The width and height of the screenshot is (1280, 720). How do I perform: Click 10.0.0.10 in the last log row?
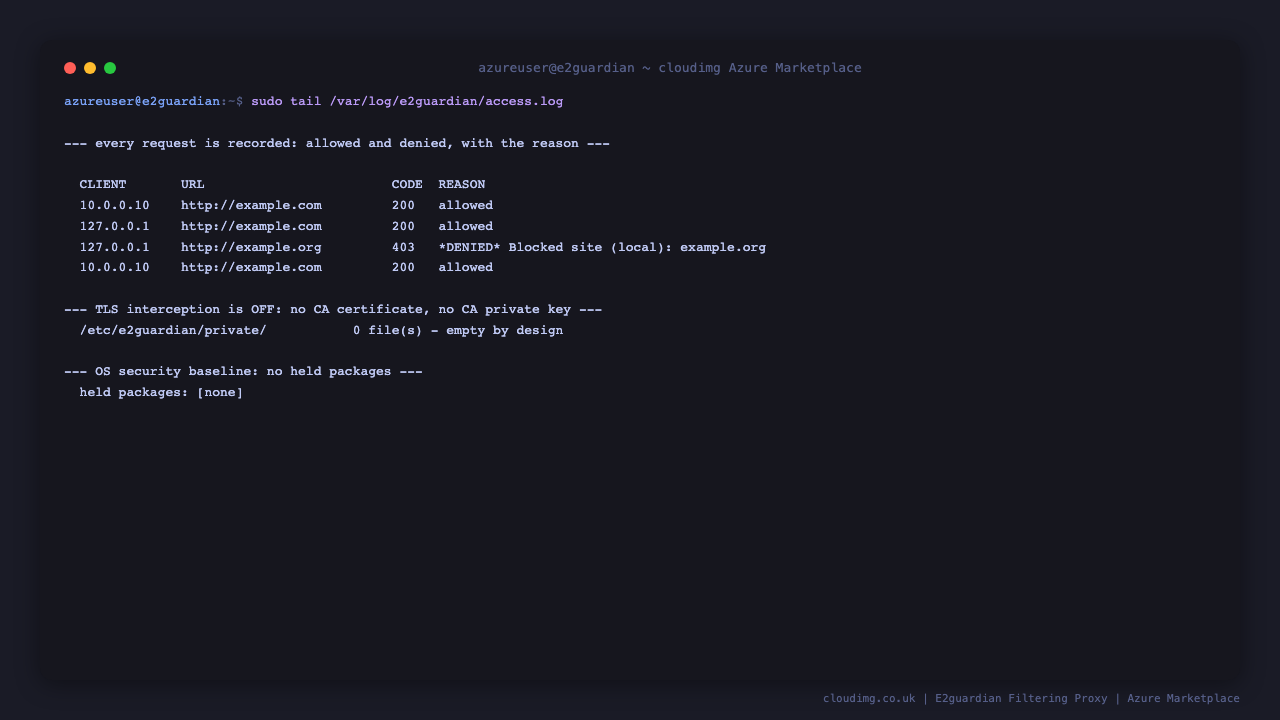[x=115, y=267]
